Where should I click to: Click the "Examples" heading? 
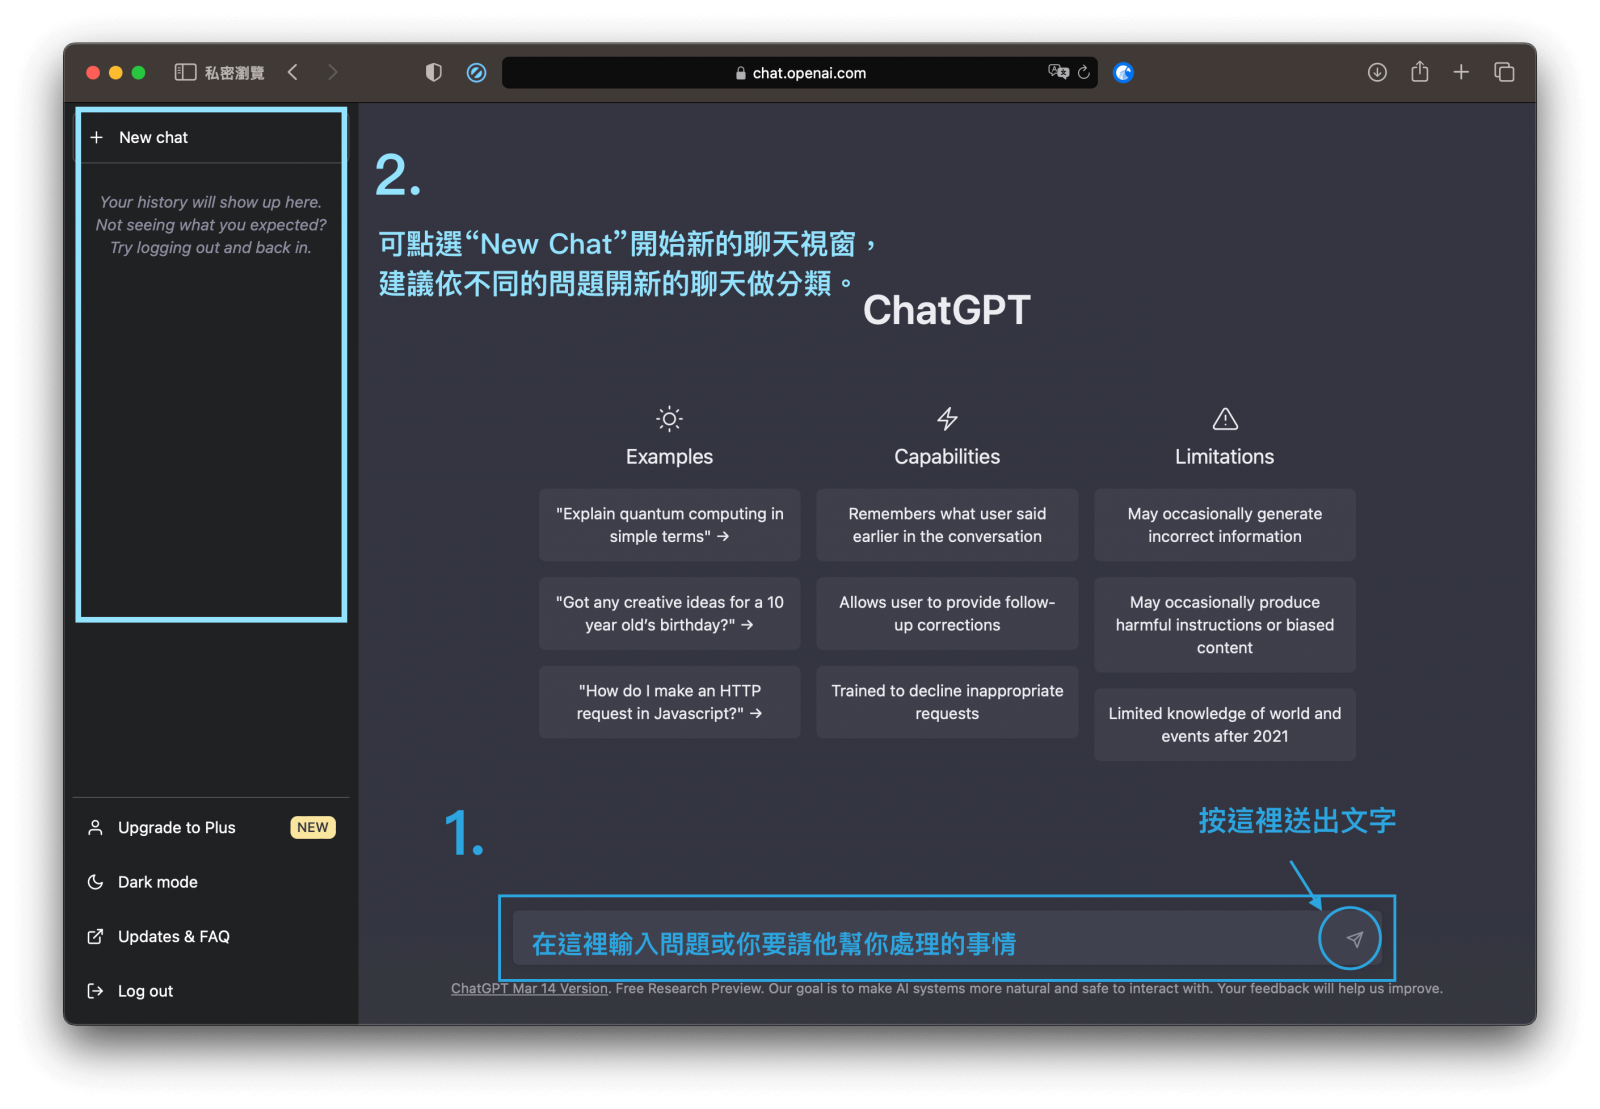pyautogui.click(x=669, y=457)
